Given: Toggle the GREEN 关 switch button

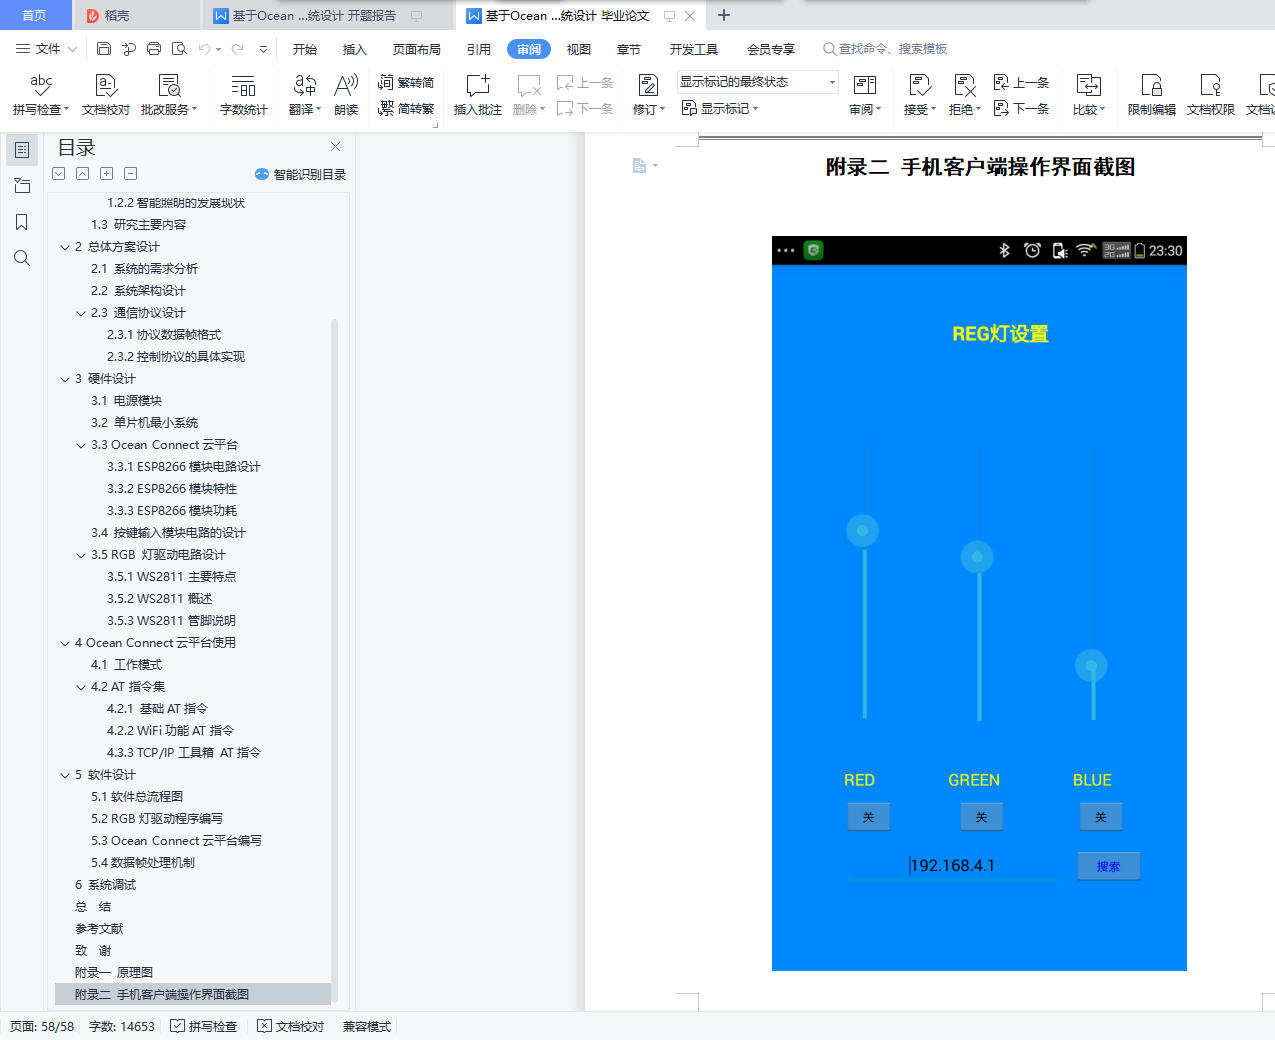Looking at the screenshot, I should tap(981, 817).
